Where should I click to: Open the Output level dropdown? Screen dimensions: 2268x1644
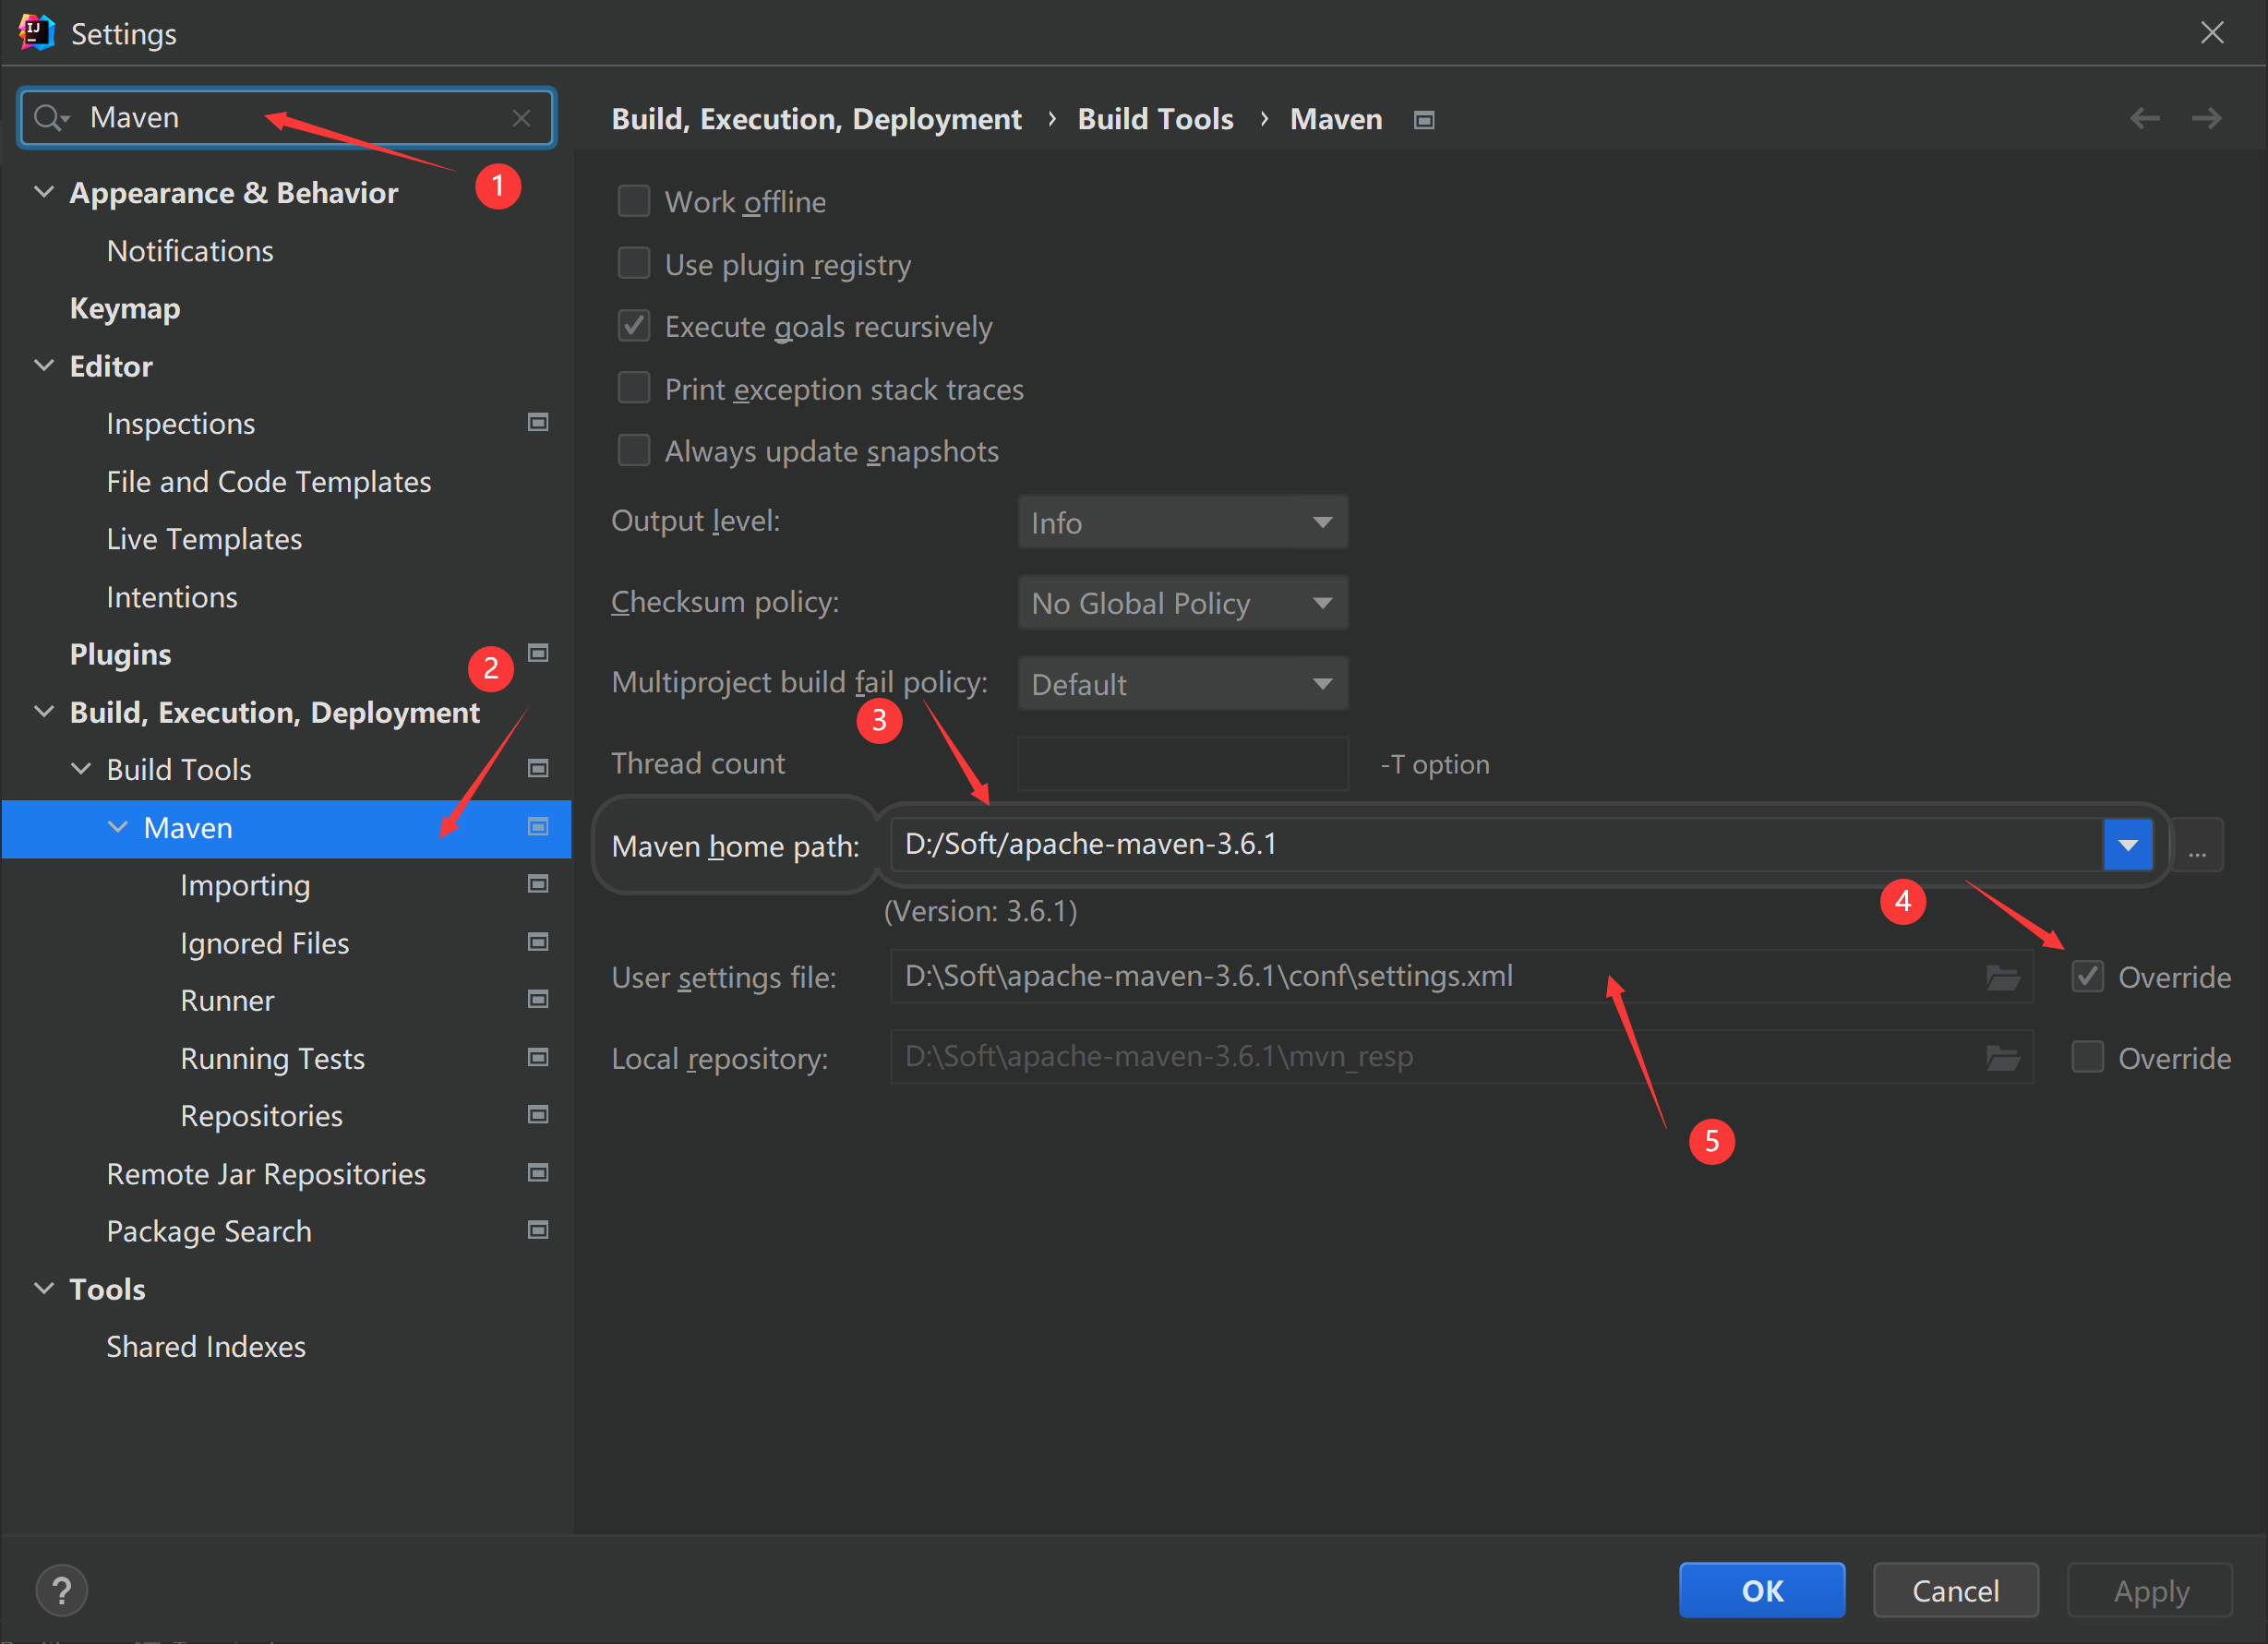1182,522
